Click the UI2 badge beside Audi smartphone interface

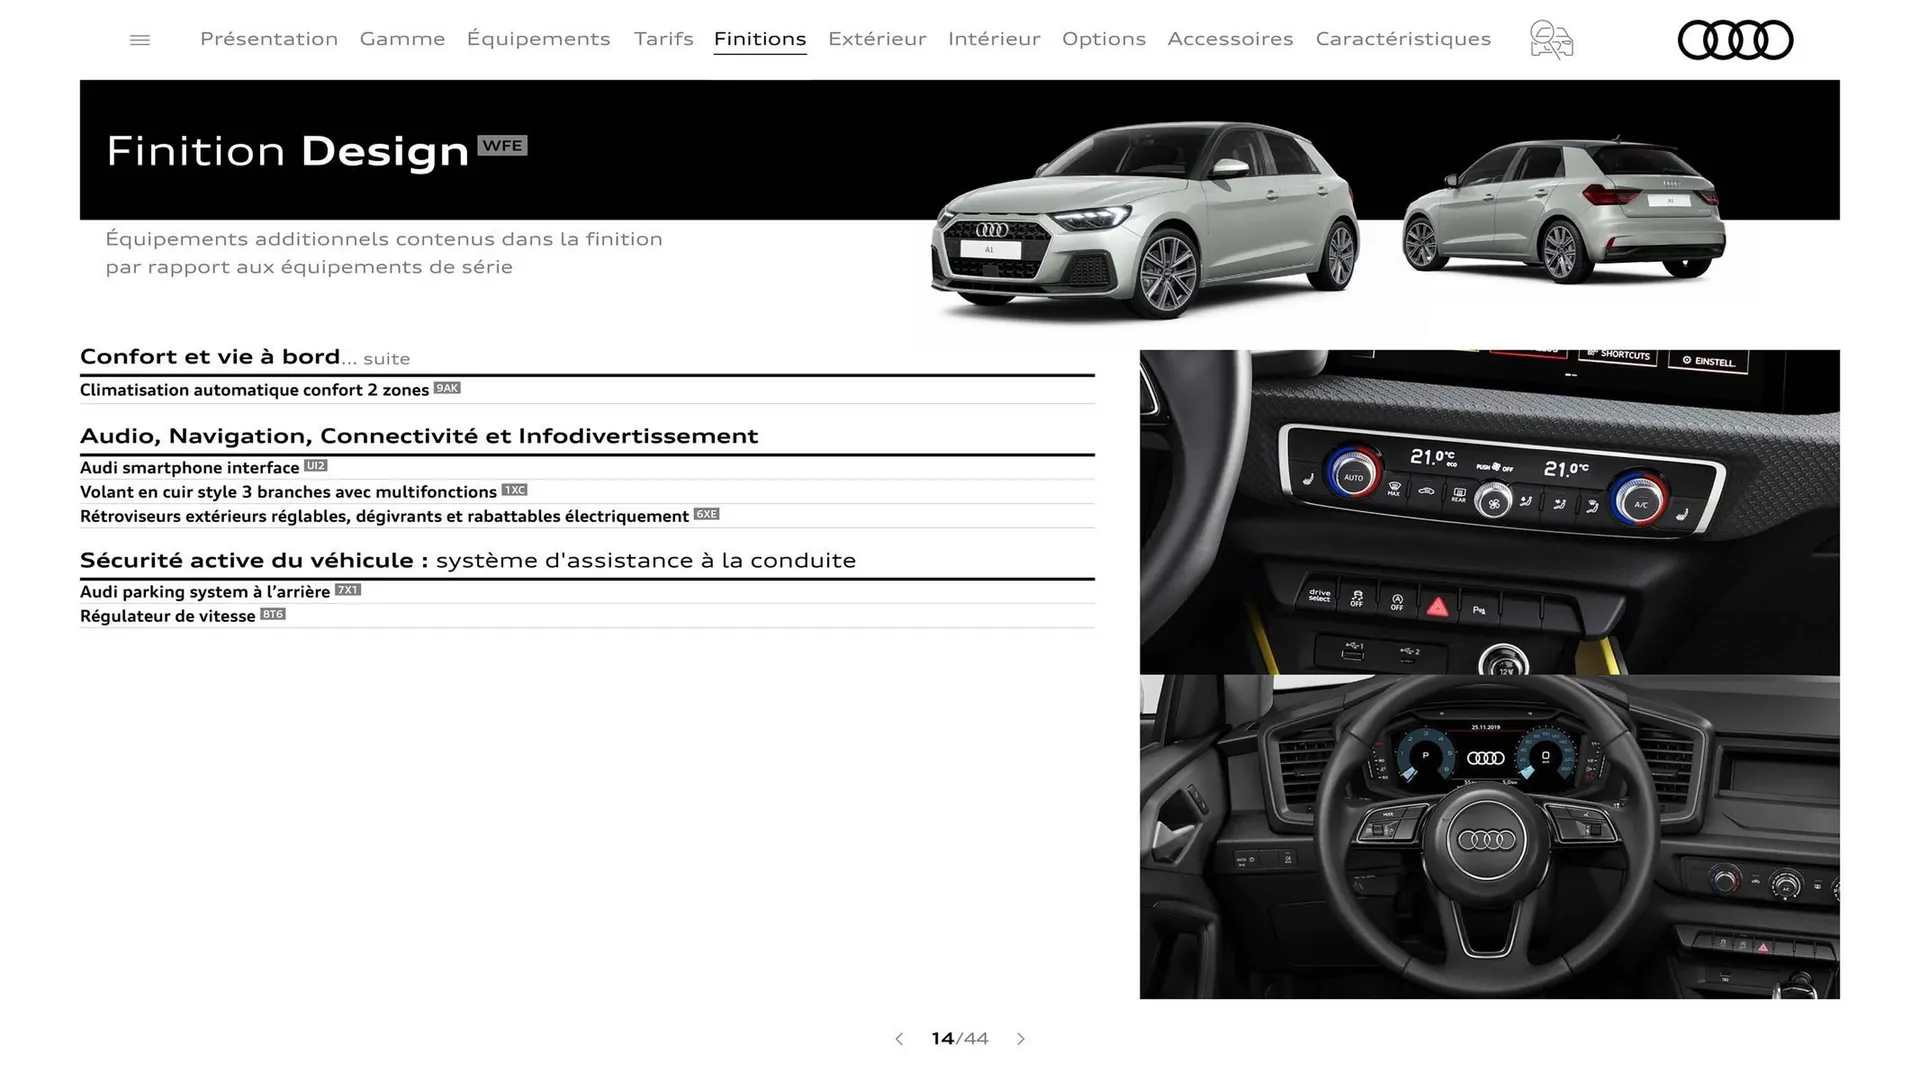(x=316, y=465)
